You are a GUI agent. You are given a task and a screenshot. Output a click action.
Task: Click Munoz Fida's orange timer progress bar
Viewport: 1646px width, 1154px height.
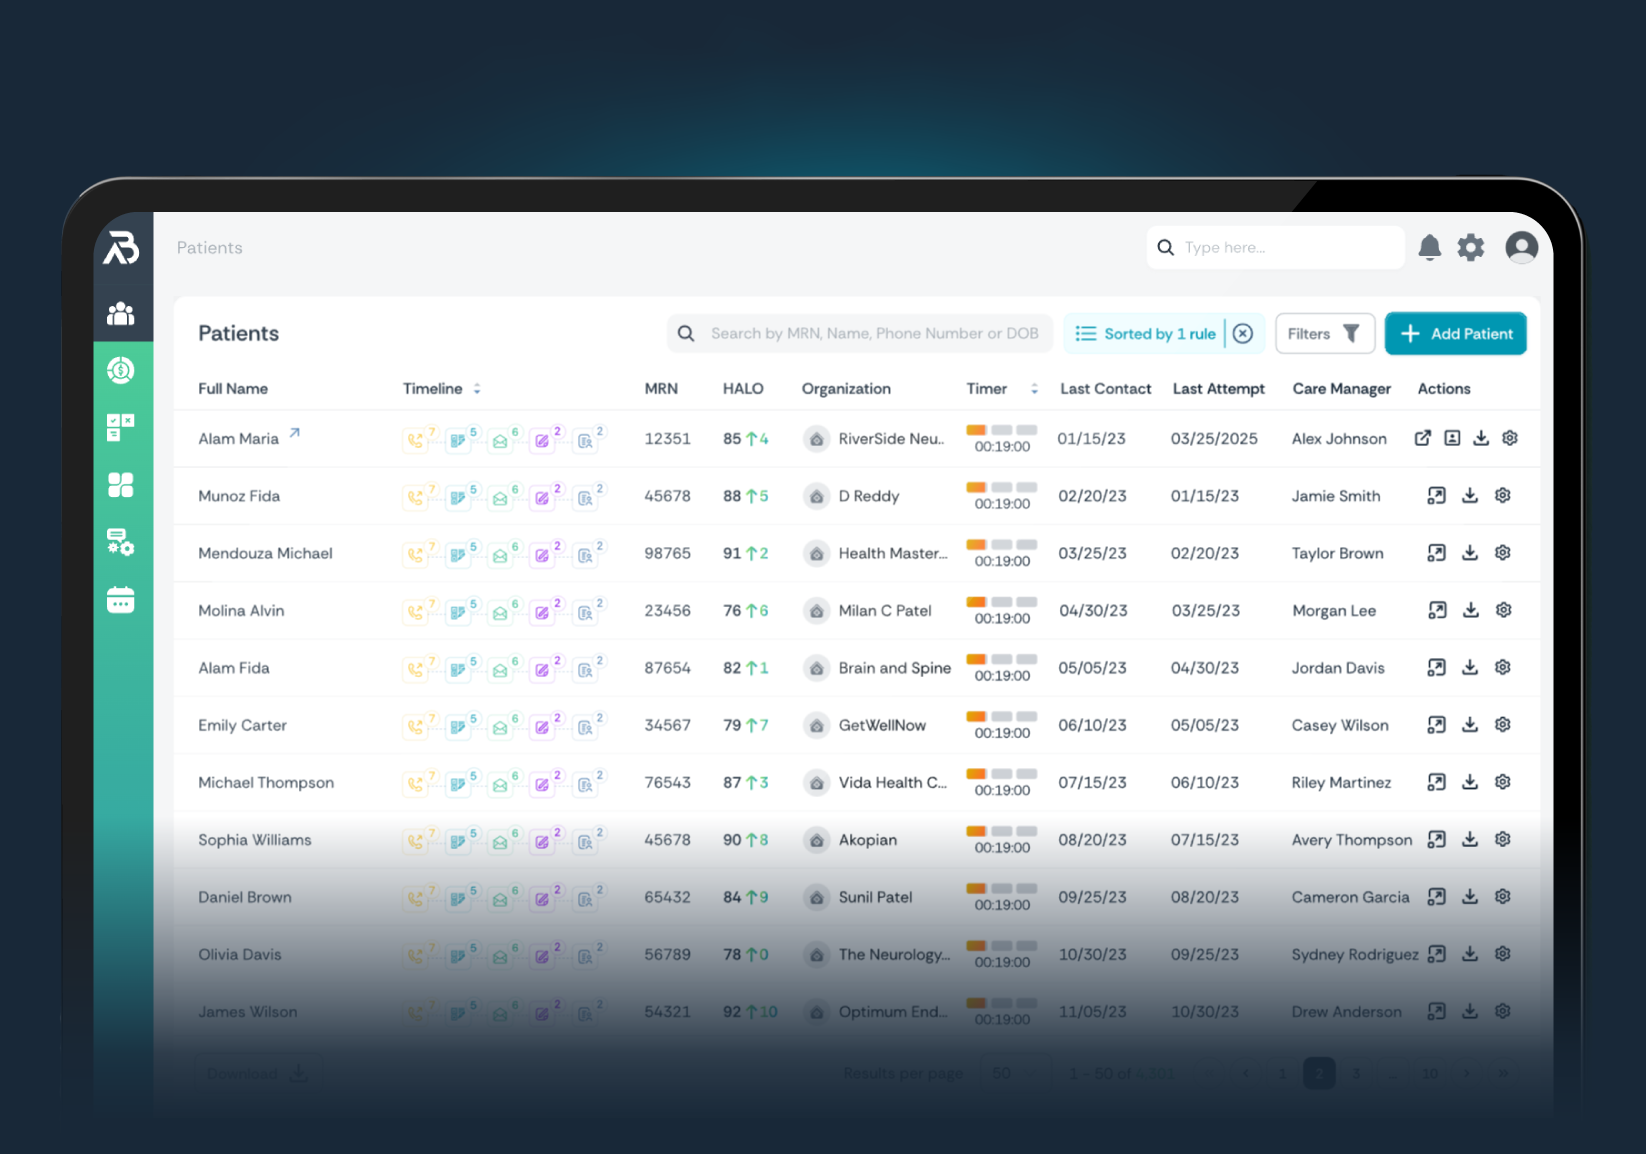point(977,489)
